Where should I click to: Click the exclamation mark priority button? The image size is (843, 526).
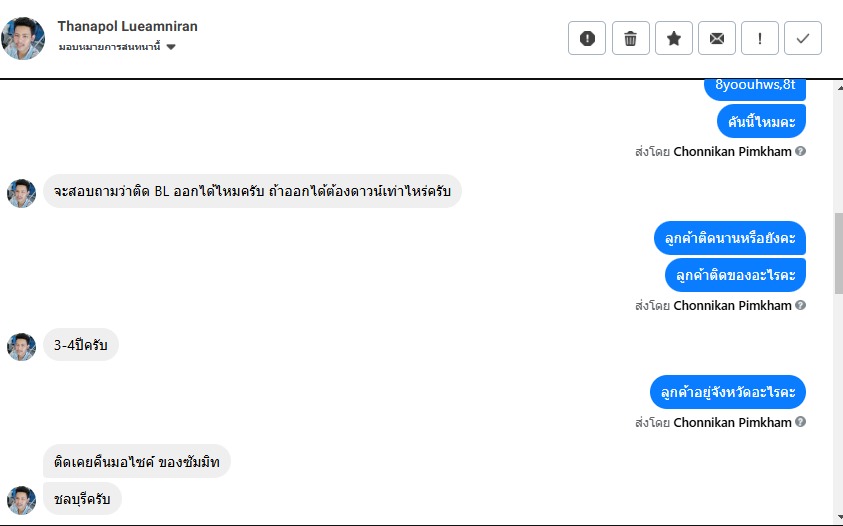click(760, 39)
